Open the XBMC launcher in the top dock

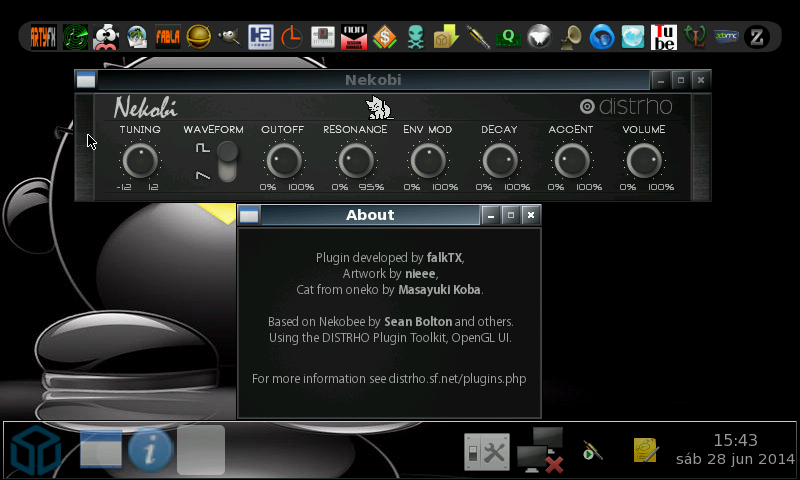click(727, 37)
